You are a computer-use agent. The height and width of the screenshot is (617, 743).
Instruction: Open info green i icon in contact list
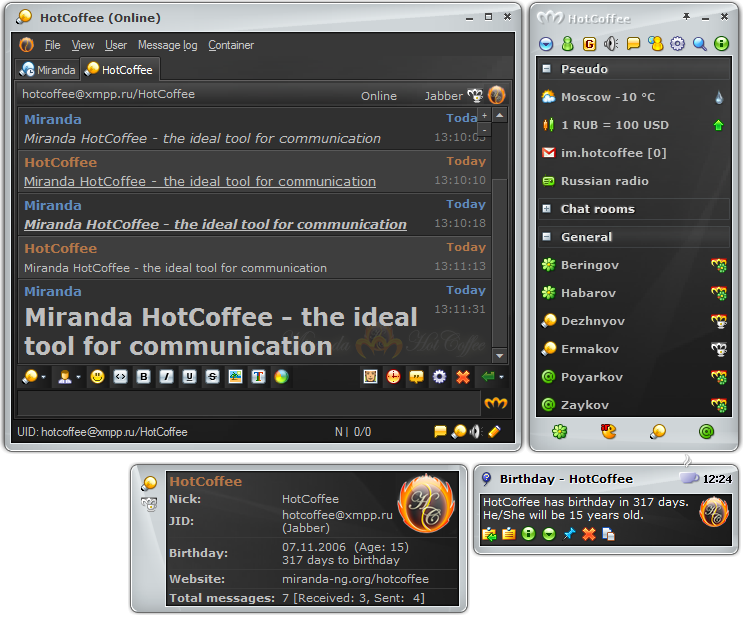tap(721, 44)
